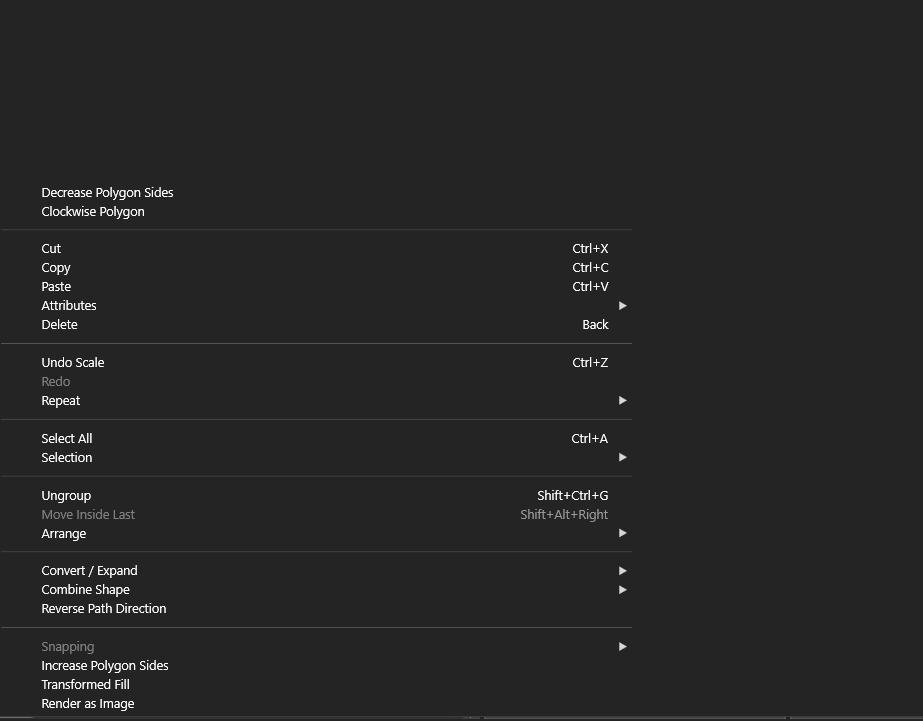Click Cut in the context menu
The height and width of the screenshot is (722, 923).
[51, 249]
